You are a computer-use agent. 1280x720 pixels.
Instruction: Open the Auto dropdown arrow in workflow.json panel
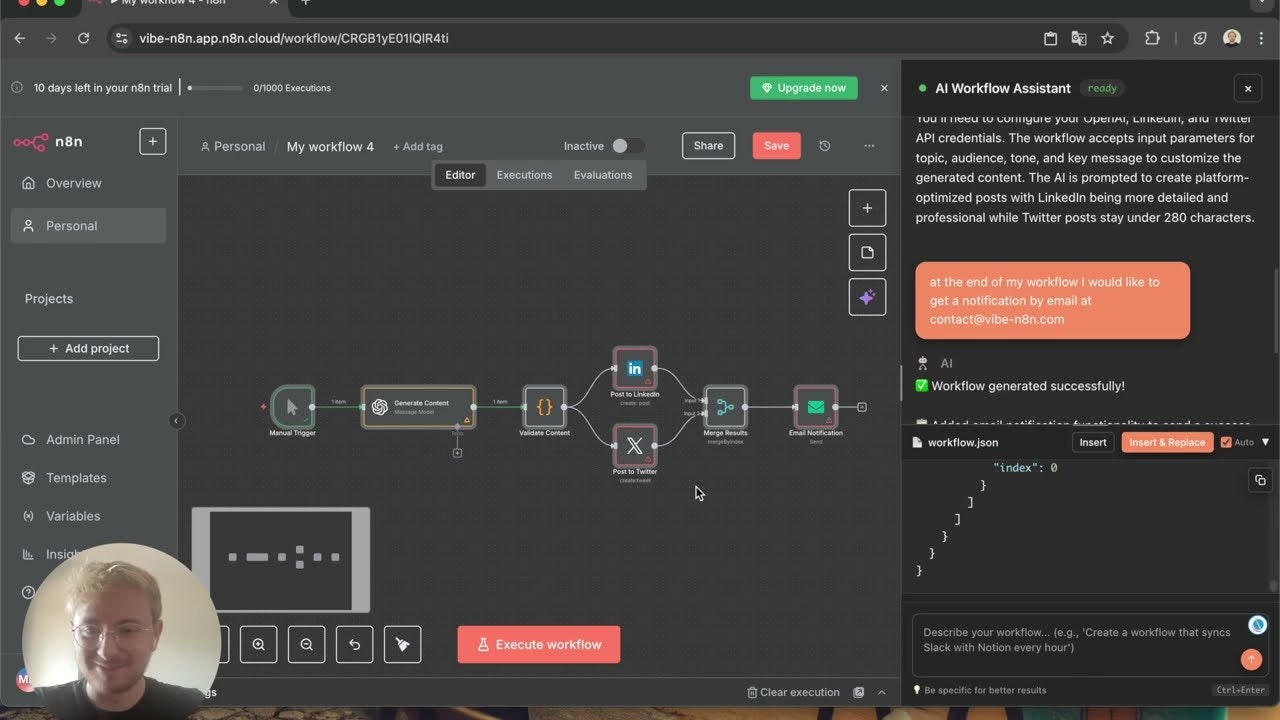coord(1266,442)
